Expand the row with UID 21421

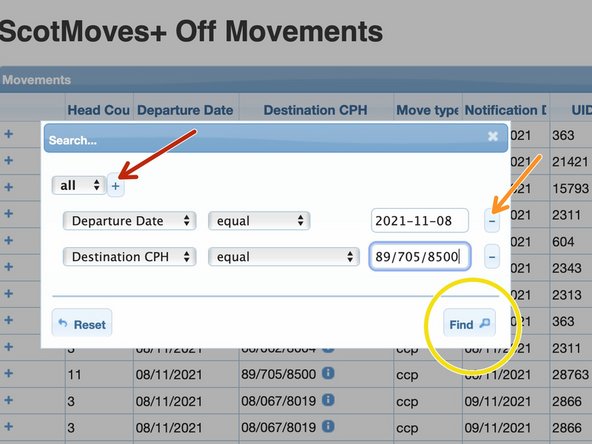(9, 161)
